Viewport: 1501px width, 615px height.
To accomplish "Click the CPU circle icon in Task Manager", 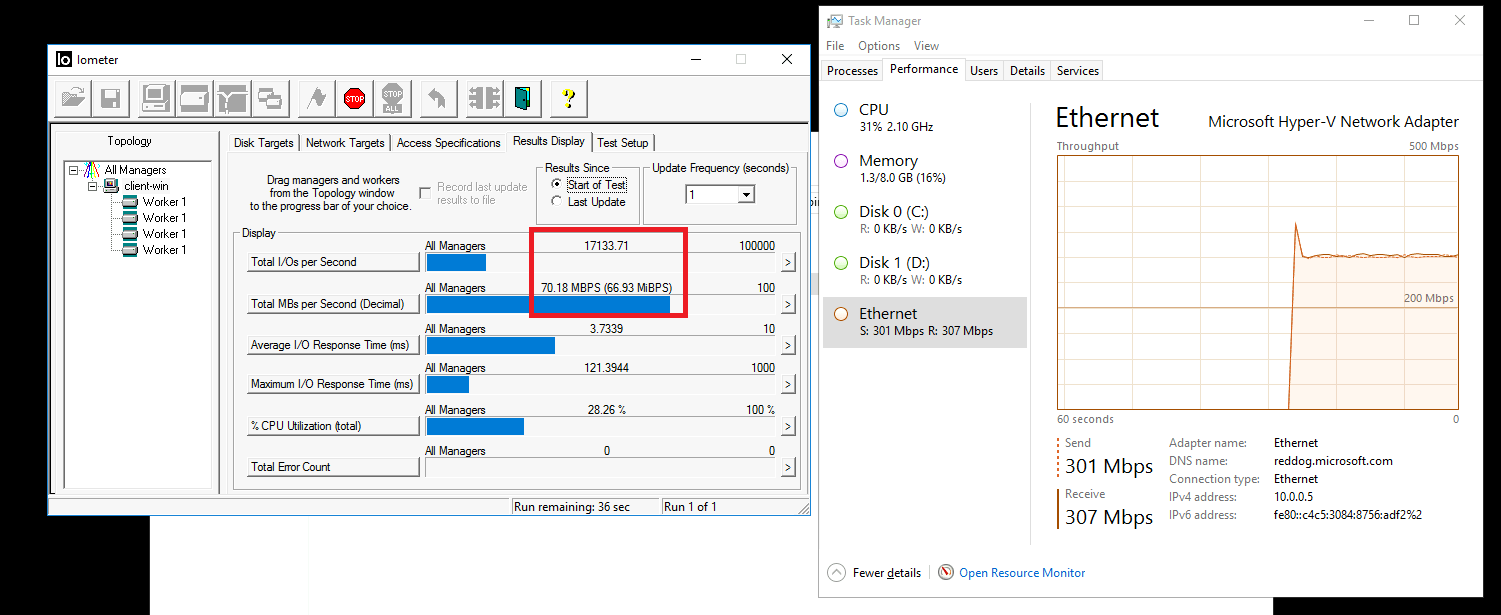I will tap(841, 110).
